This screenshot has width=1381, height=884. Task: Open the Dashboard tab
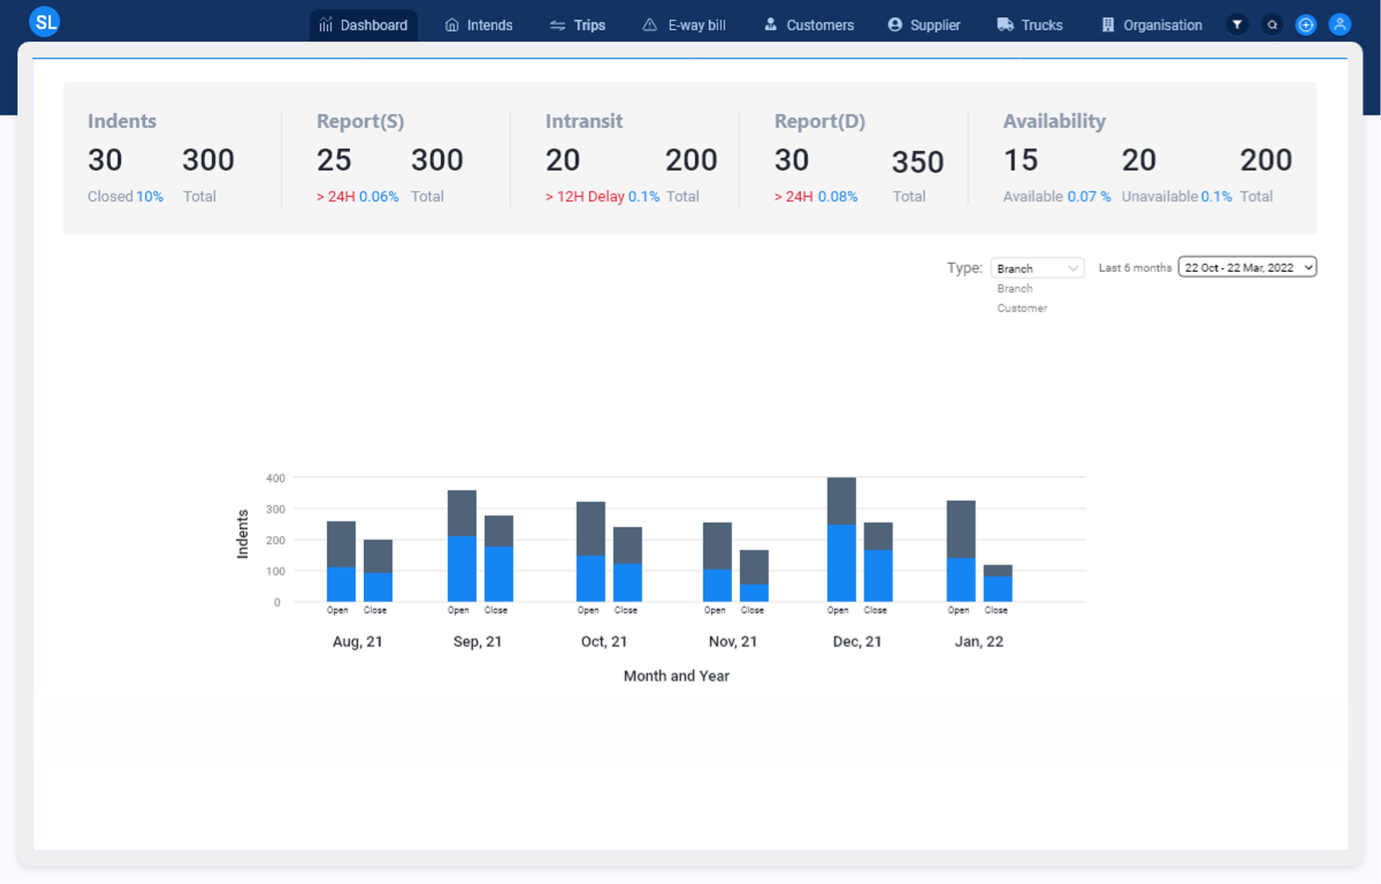tap(364, 25)
